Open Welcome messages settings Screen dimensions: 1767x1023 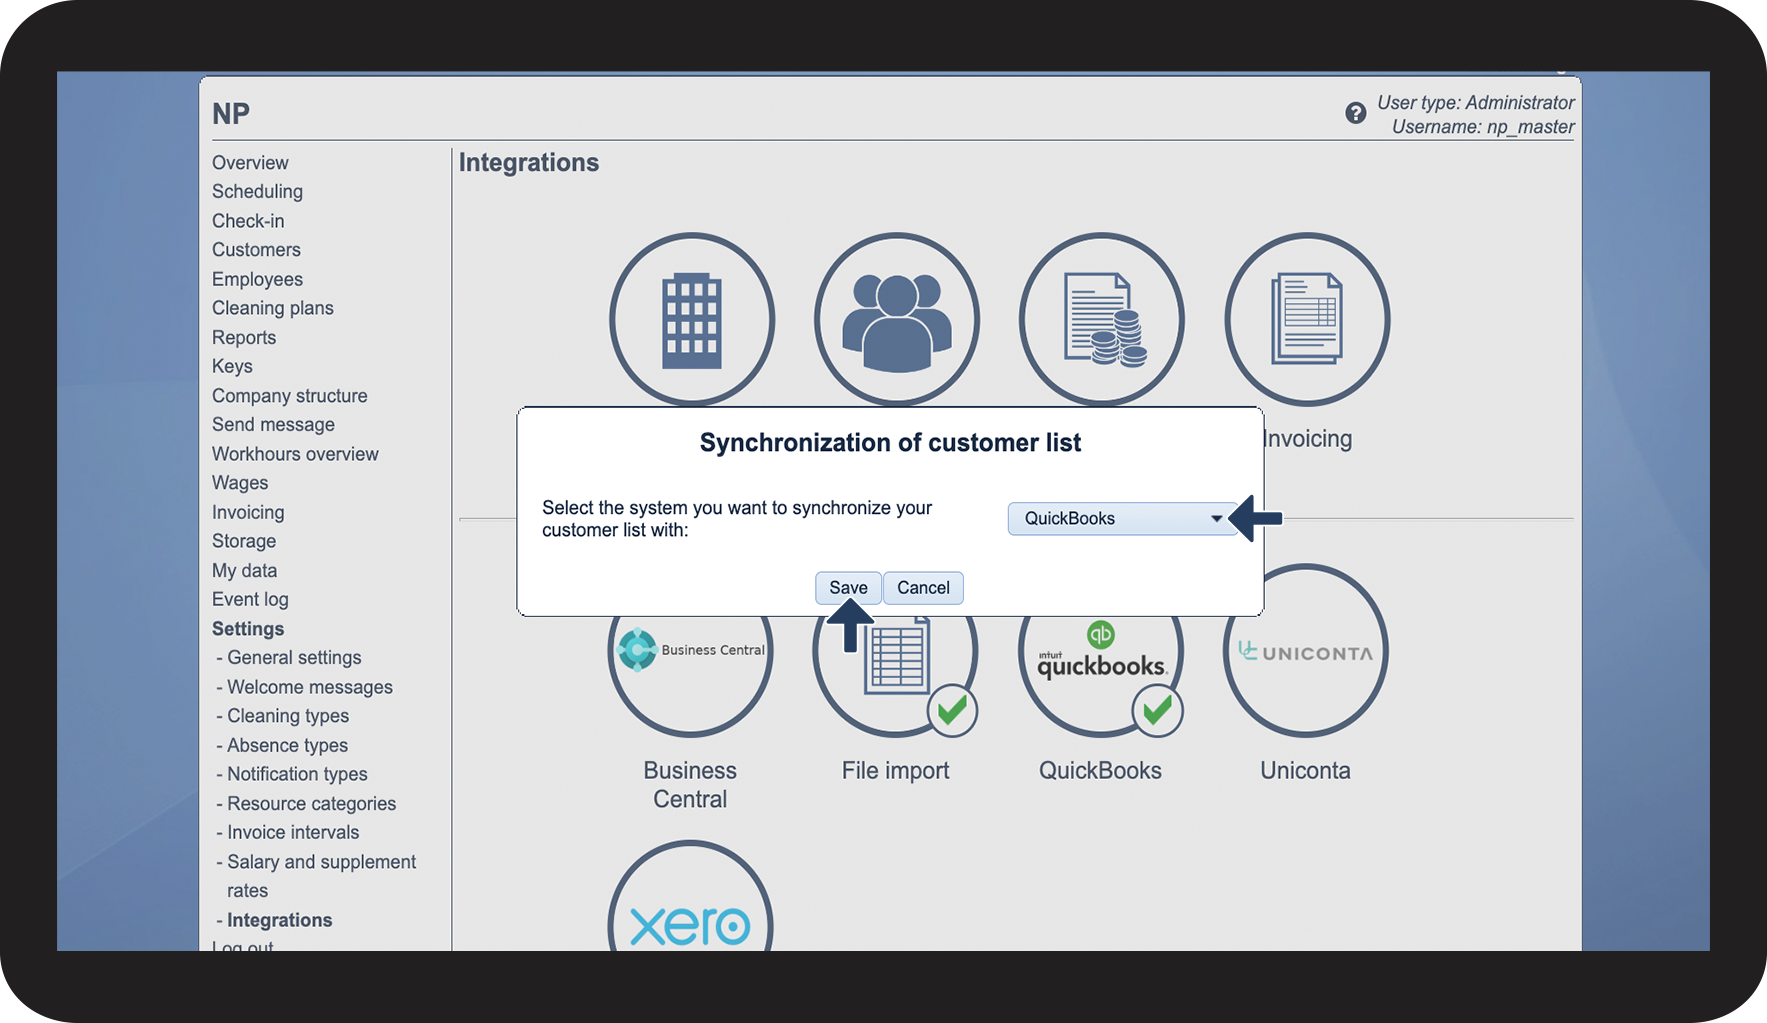pyautogui.click(x=310, y=687)
